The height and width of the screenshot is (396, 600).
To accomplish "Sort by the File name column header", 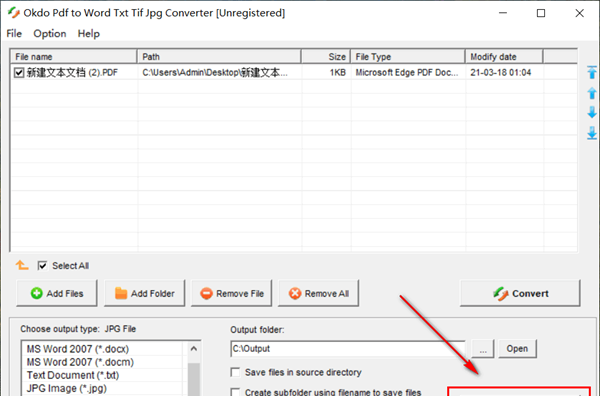I will coord(73,57).
